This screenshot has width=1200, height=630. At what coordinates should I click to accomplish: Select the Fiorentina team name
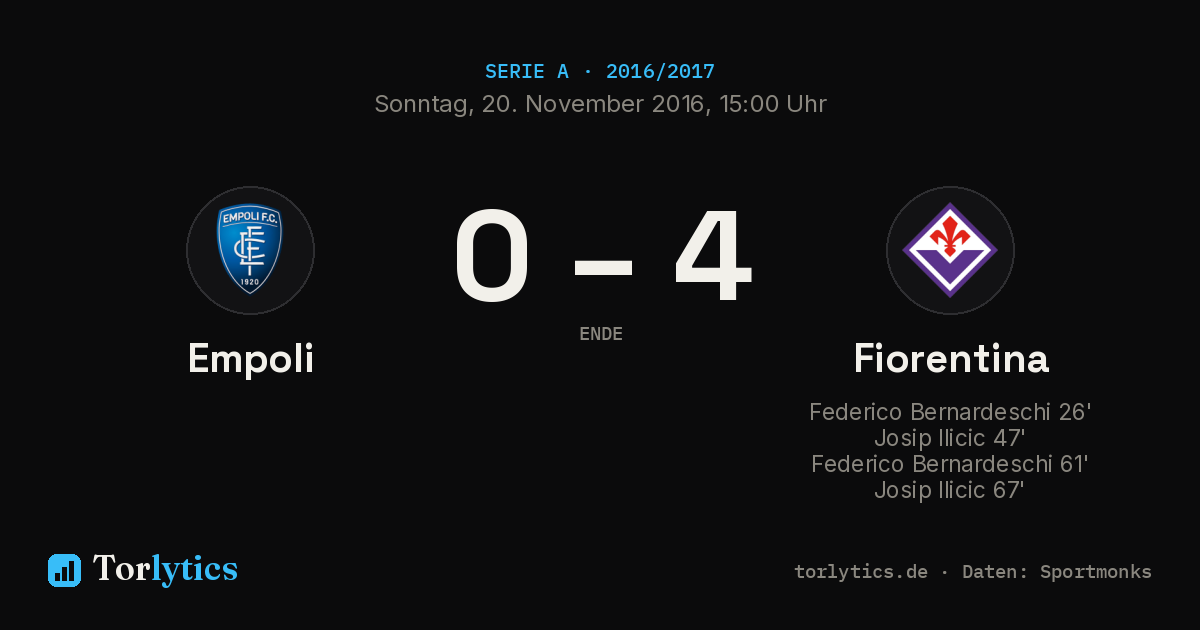tap(951, 359)
